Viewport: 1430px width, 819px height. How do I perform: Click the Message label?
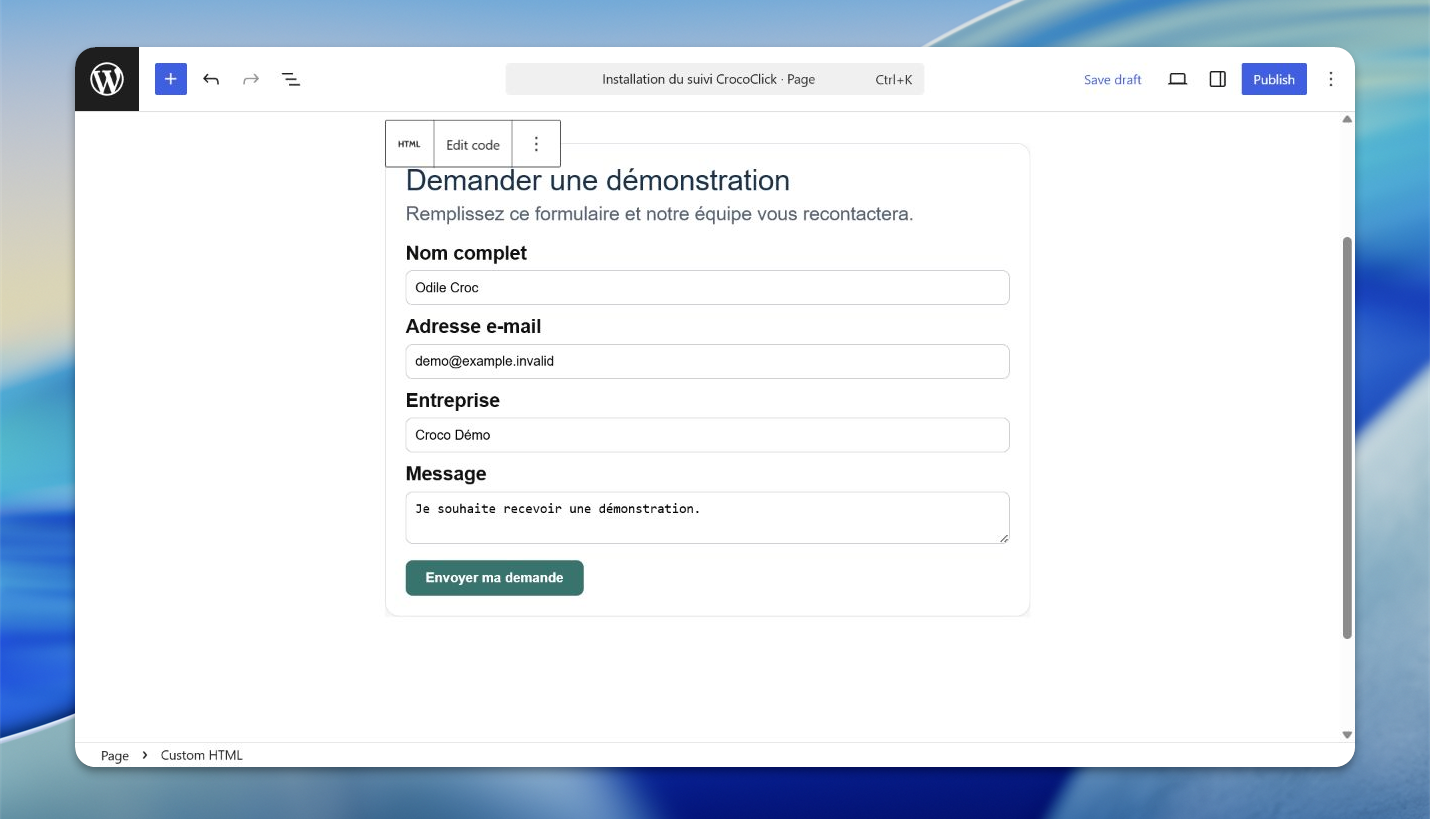coord(446,474)
